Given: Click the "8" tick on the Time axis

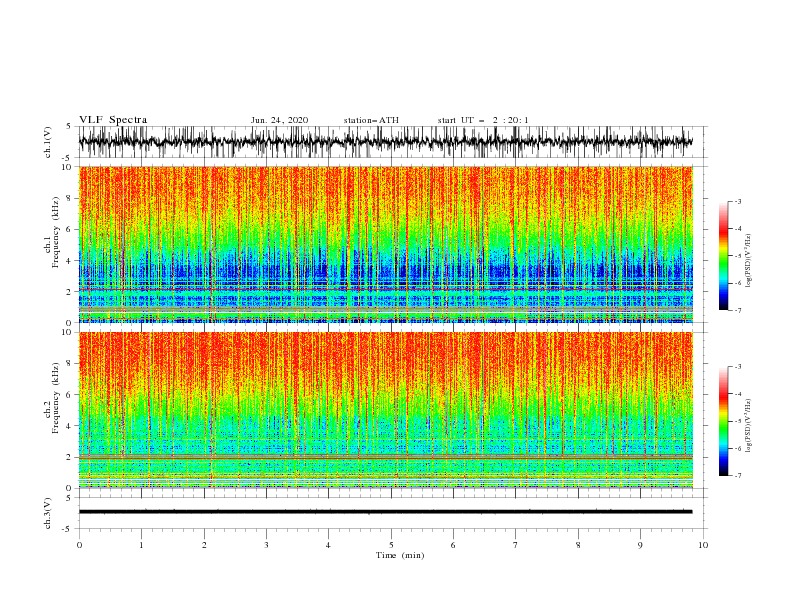Looking at the screenshot, I should [578, 545].
